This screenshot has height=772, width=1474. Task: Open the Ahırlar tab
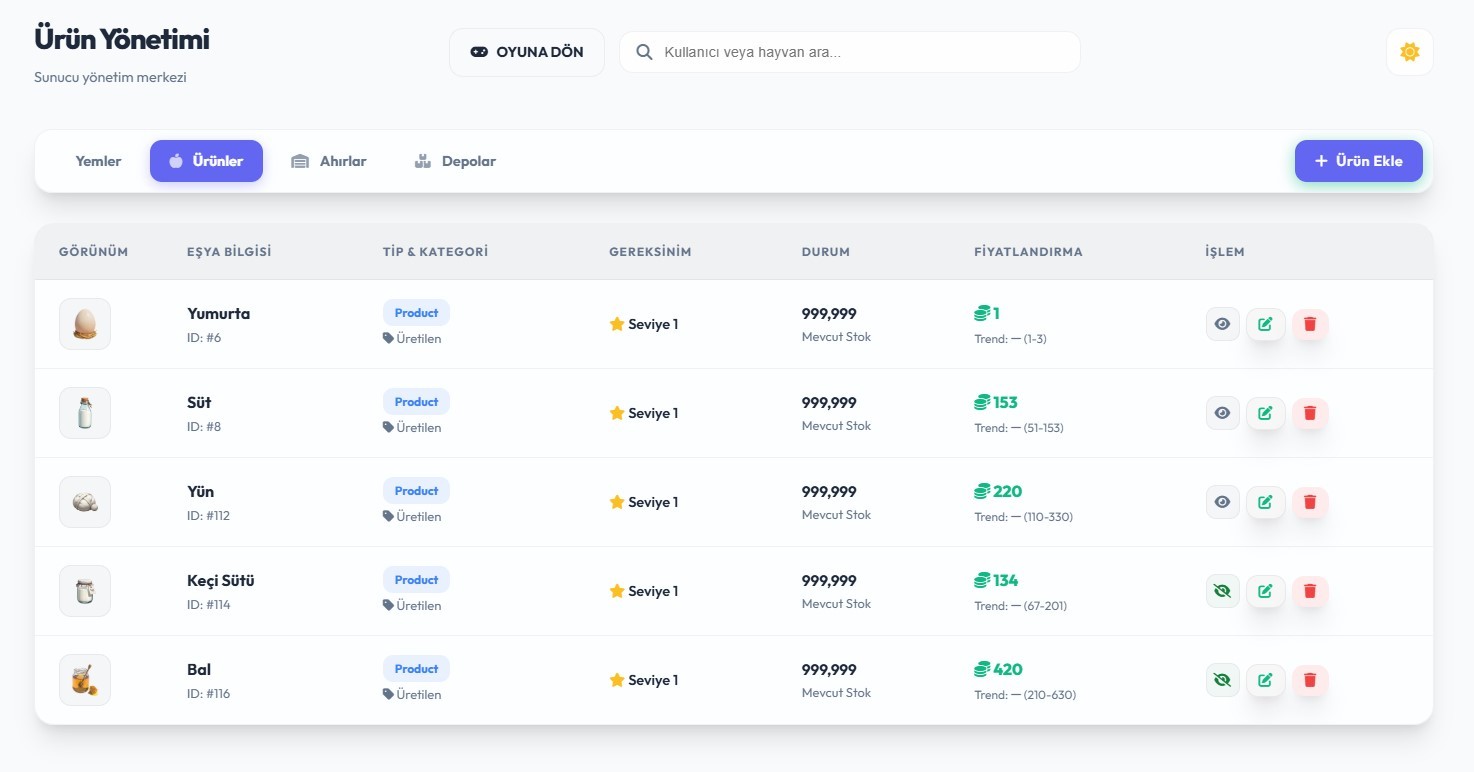[x=329, y=161]
